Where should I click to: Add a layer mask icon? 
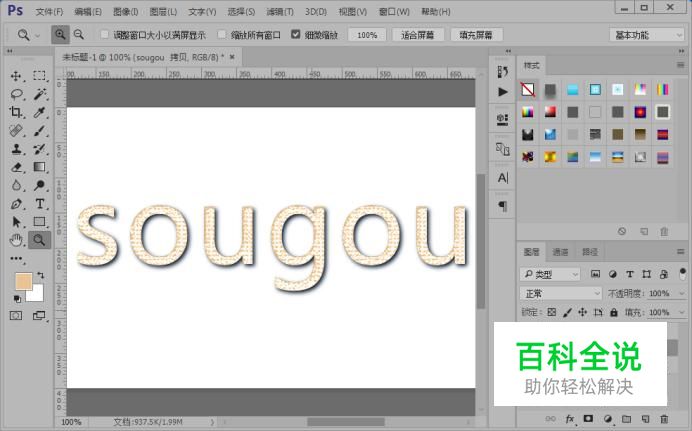[x=588, y=418]
